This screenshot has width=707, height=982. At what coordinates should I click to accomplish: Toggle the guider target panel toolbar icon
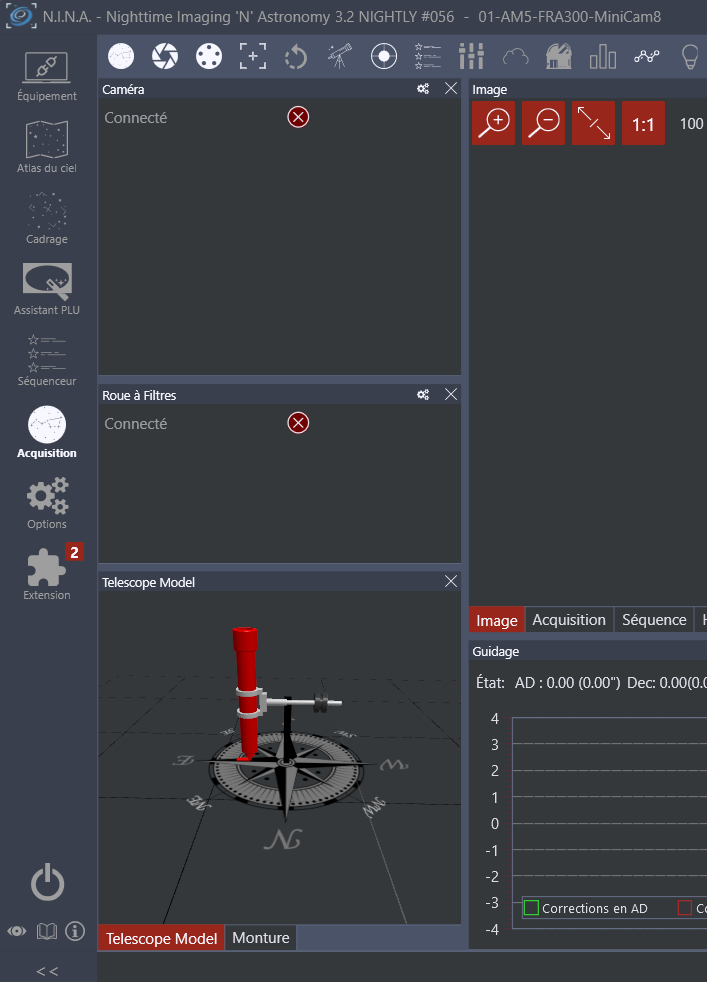384,56
